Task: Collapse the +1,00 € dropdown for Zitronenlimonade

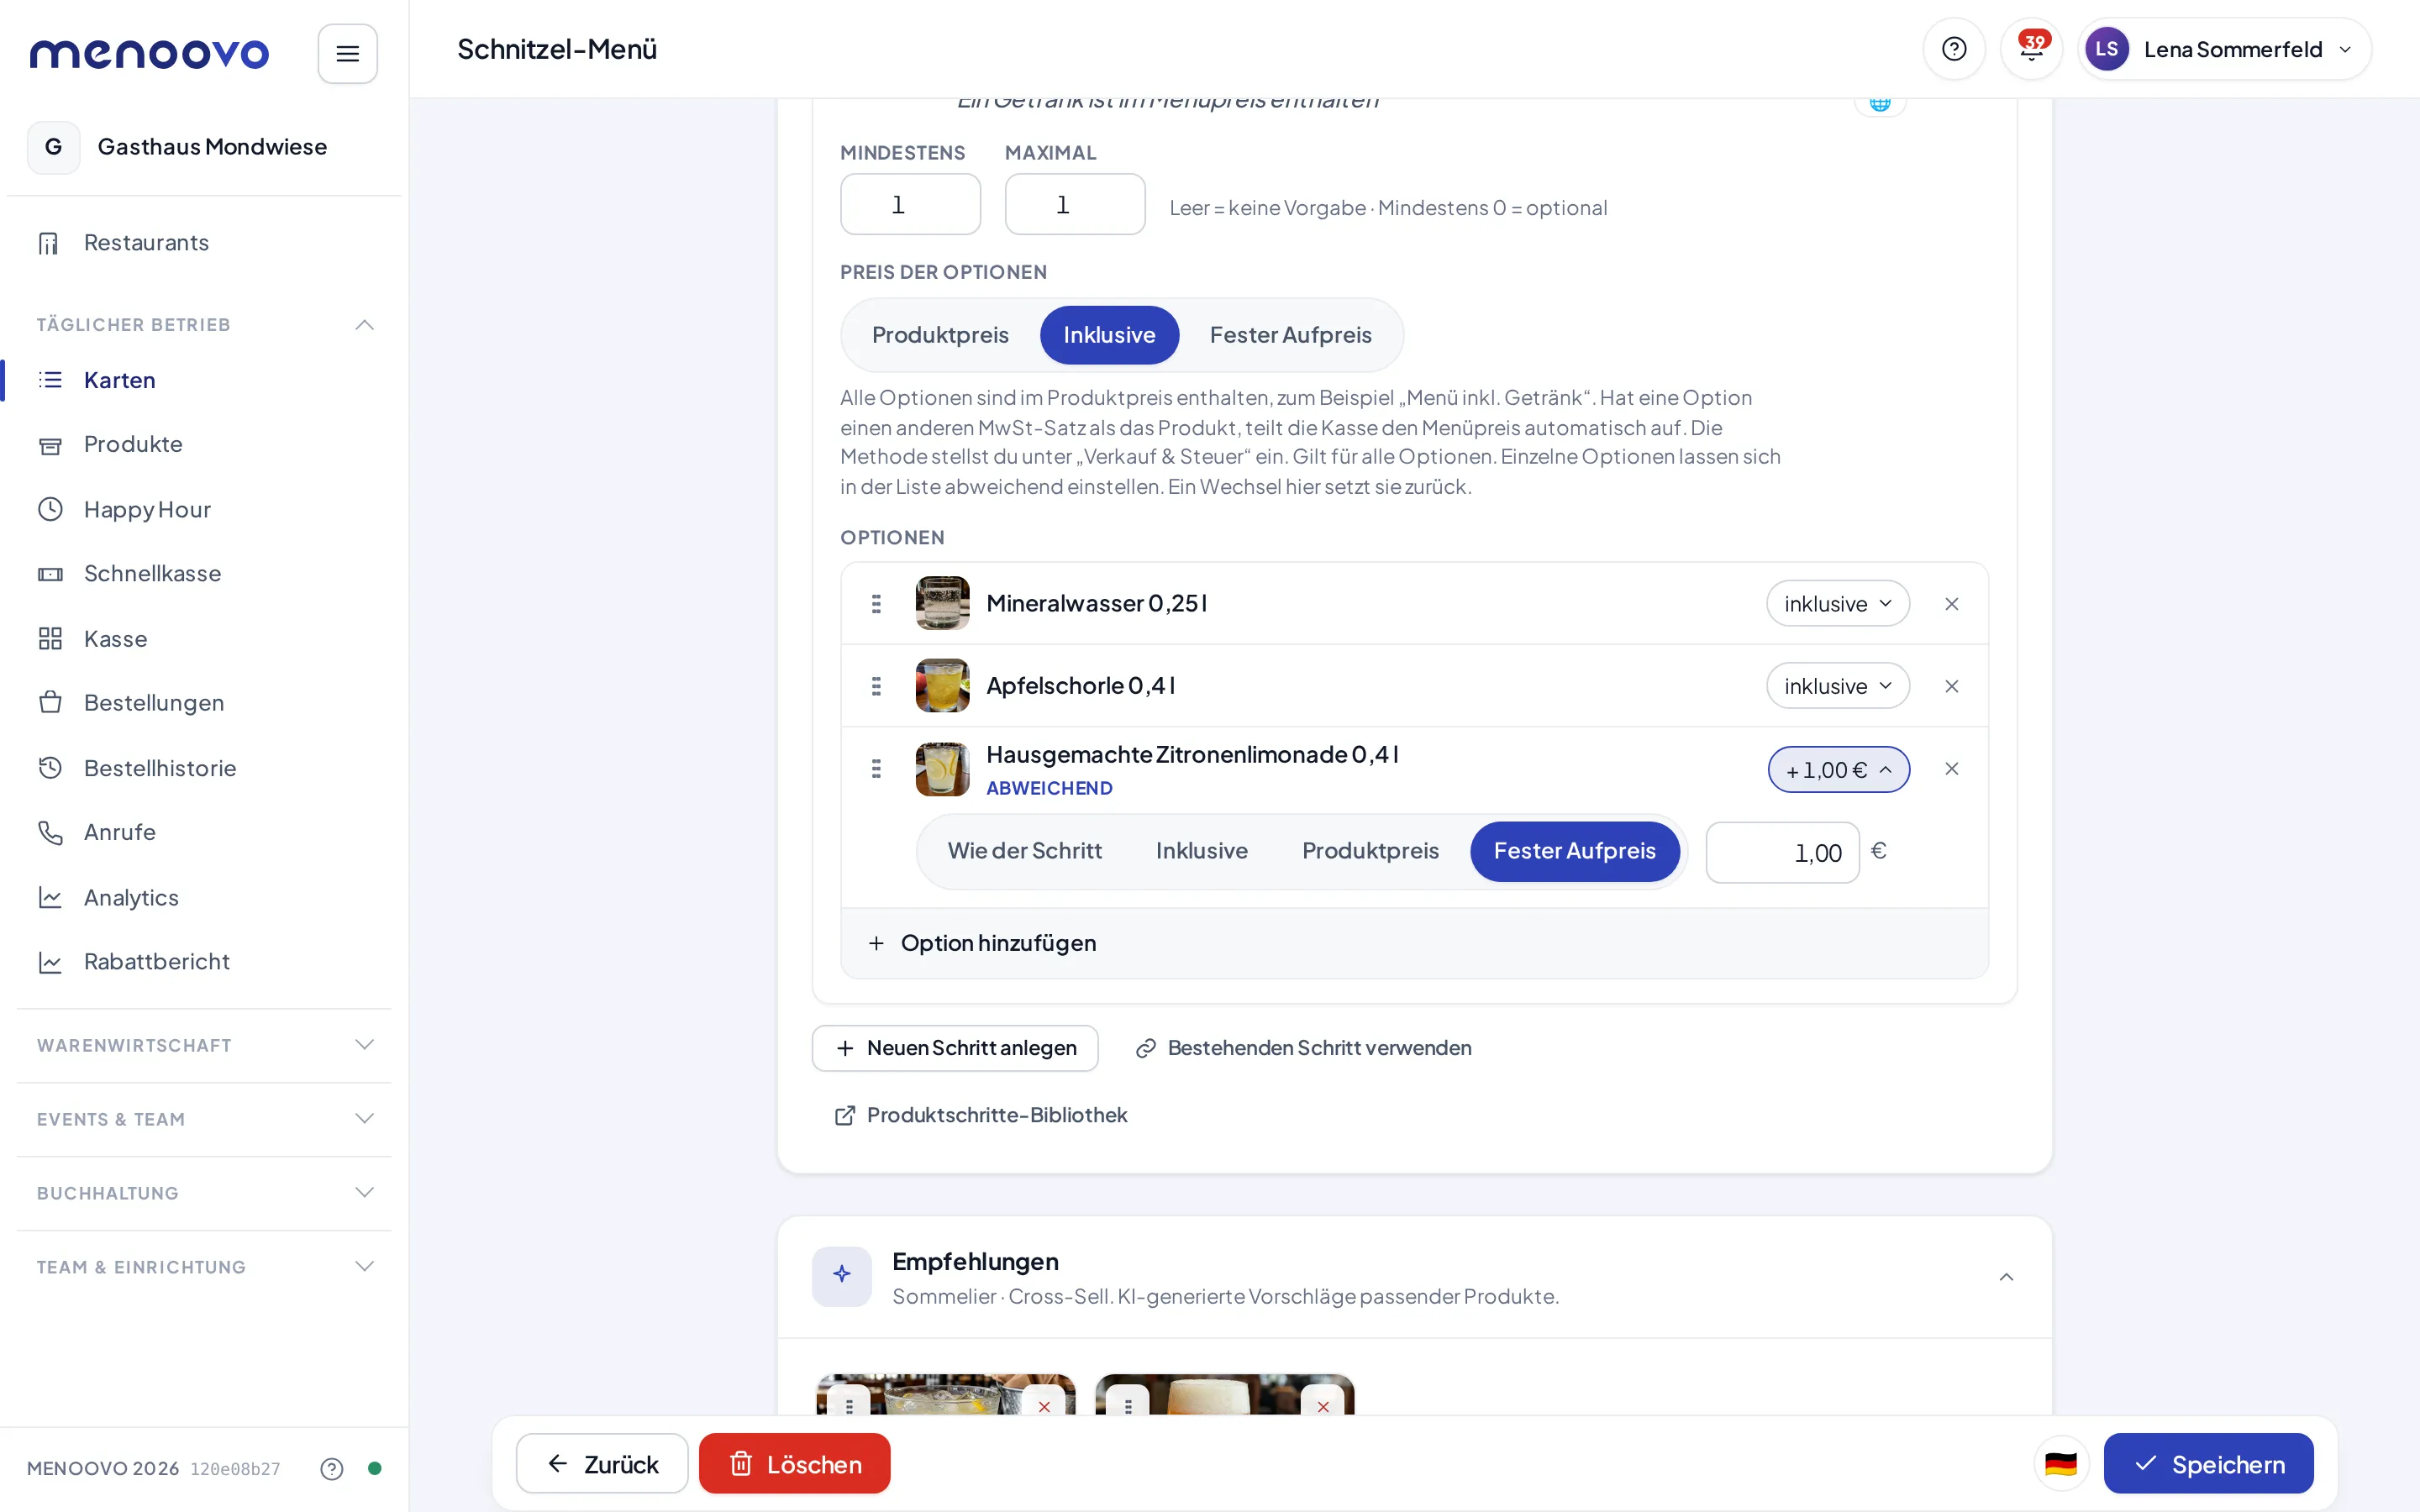Action: click(1838, 770)
